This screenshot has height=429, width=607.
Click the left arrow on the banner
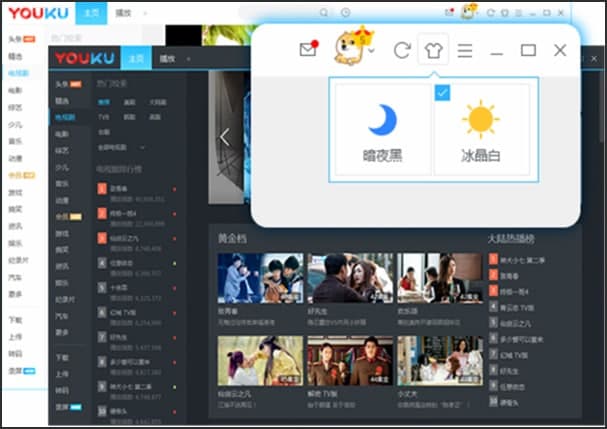pyautogui.click(x=224, y=138)
